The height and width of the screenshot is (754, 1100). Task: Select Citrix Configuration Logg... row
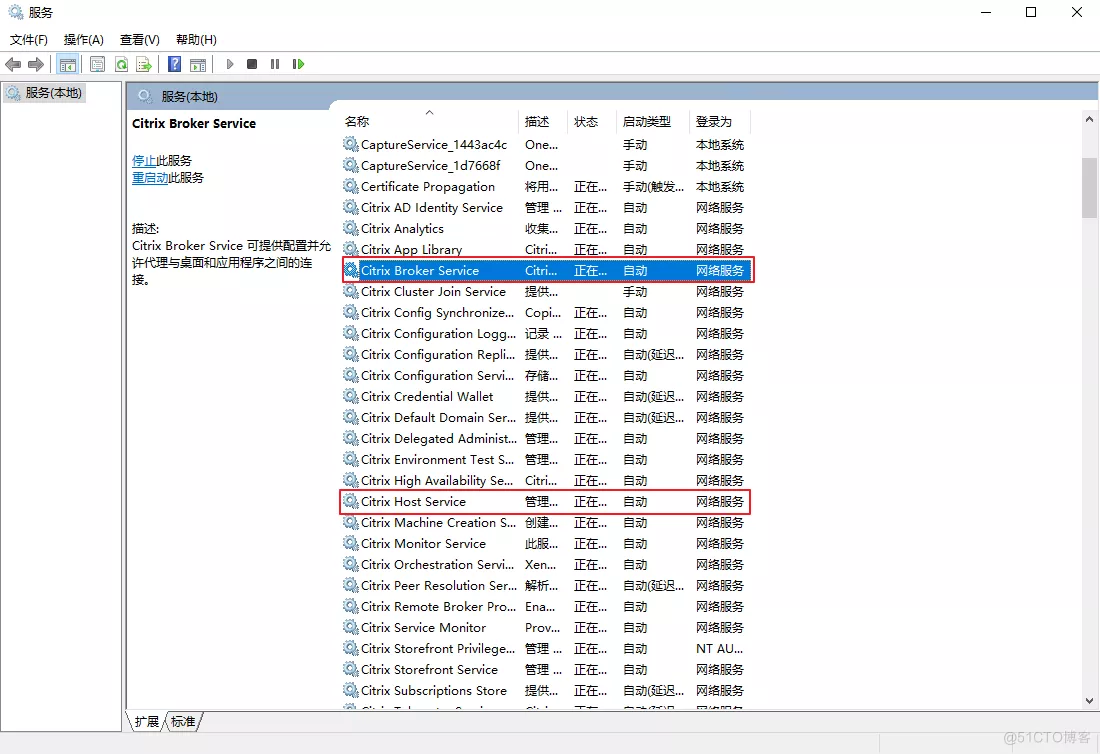point(545,333)
